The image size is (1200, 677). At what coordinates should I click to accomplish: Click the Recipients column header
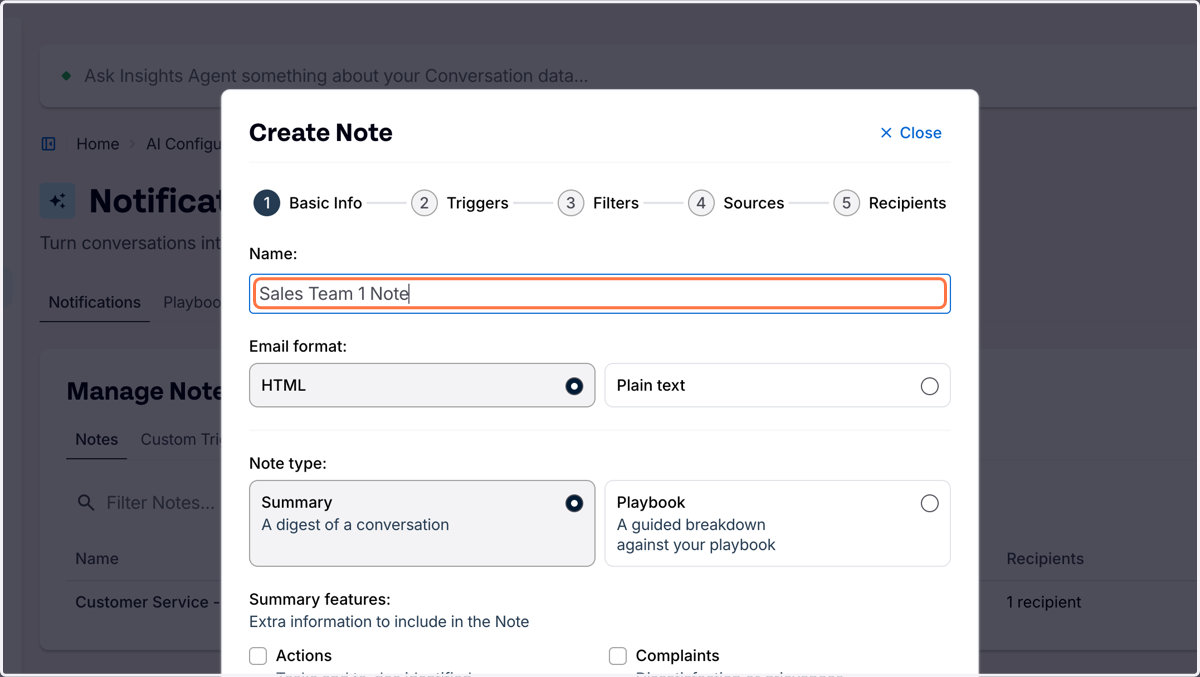(x=1045, y=559)
